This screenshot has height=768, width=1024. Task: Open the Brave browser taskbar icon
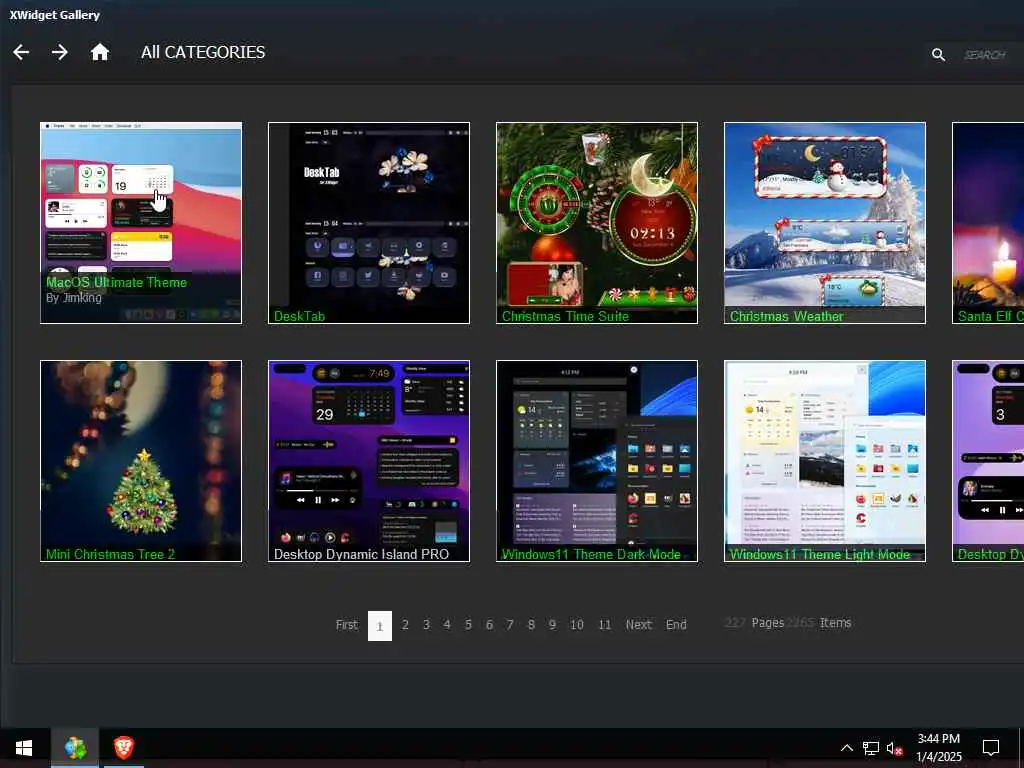pyautogui.click(x=123, y=748)
